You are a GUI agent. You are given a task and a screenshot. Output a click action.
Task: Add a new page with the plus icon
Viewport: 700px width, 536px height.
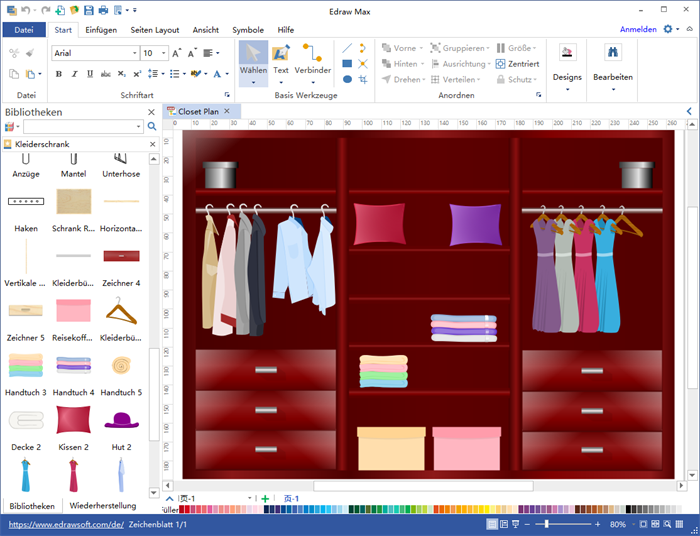pos(265,498)
